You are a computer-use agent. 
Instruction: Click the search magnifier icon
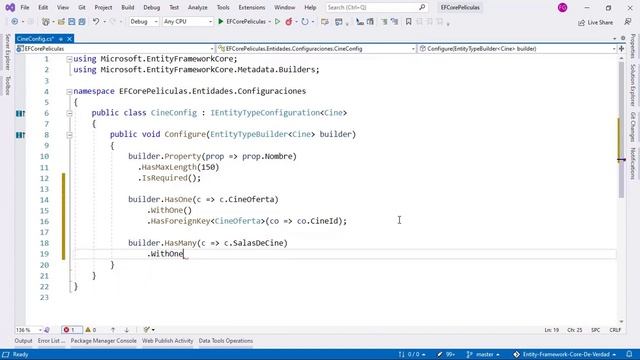[x=422, y=7]
